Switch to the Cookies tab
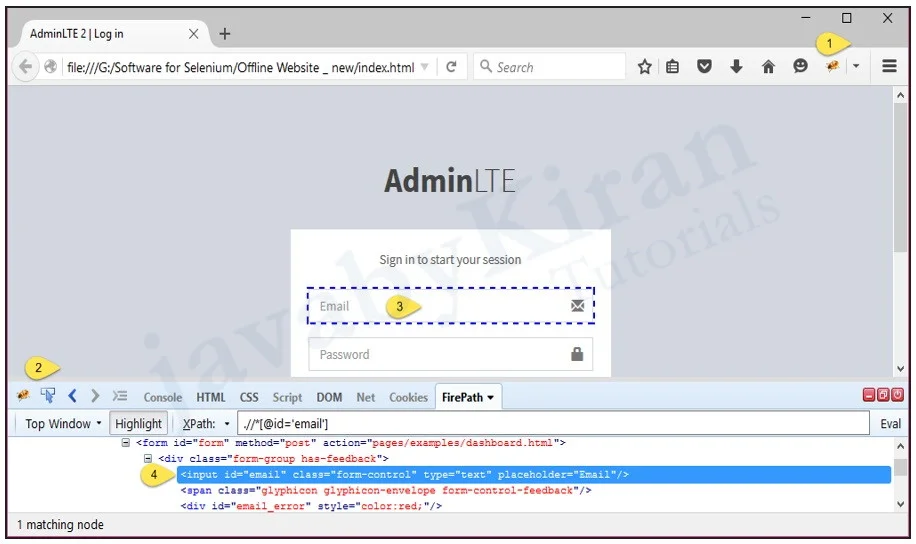The height and width of the screenshot is (544, 916). pos(408,397)
